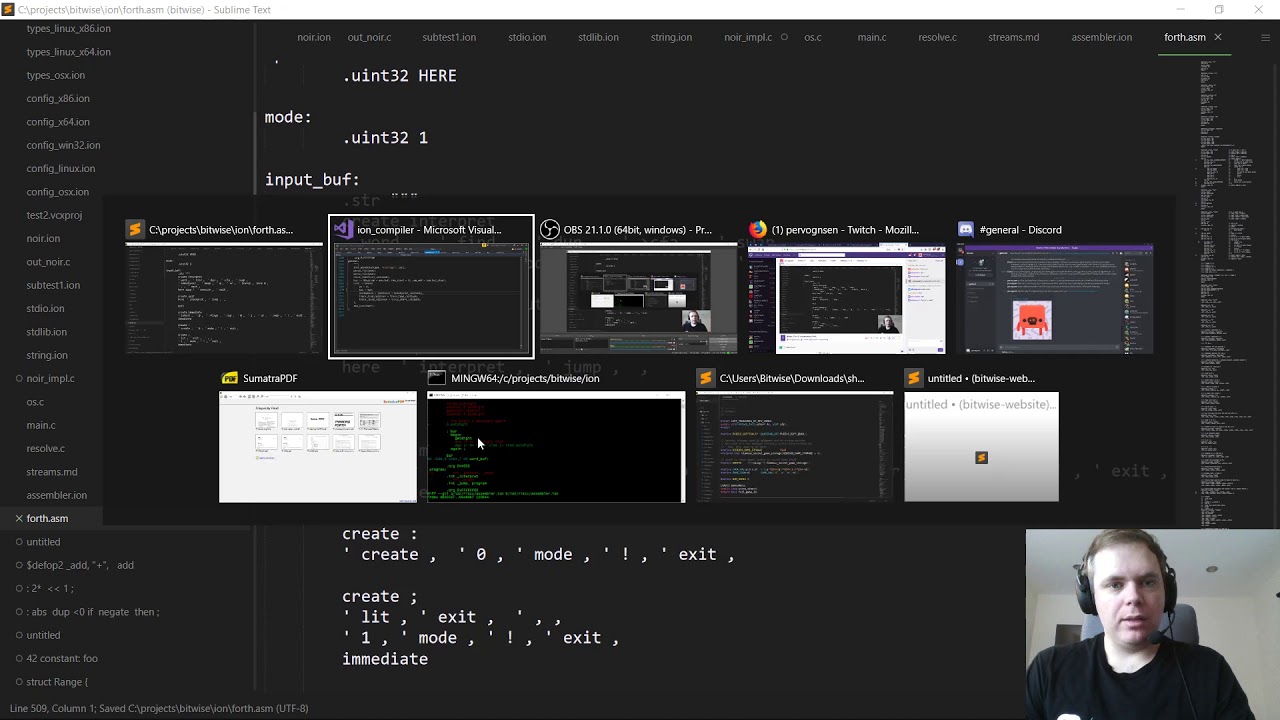Select config_win32.ion in sidebar
The image size is (1280, 720).
(x=63, y=145)
